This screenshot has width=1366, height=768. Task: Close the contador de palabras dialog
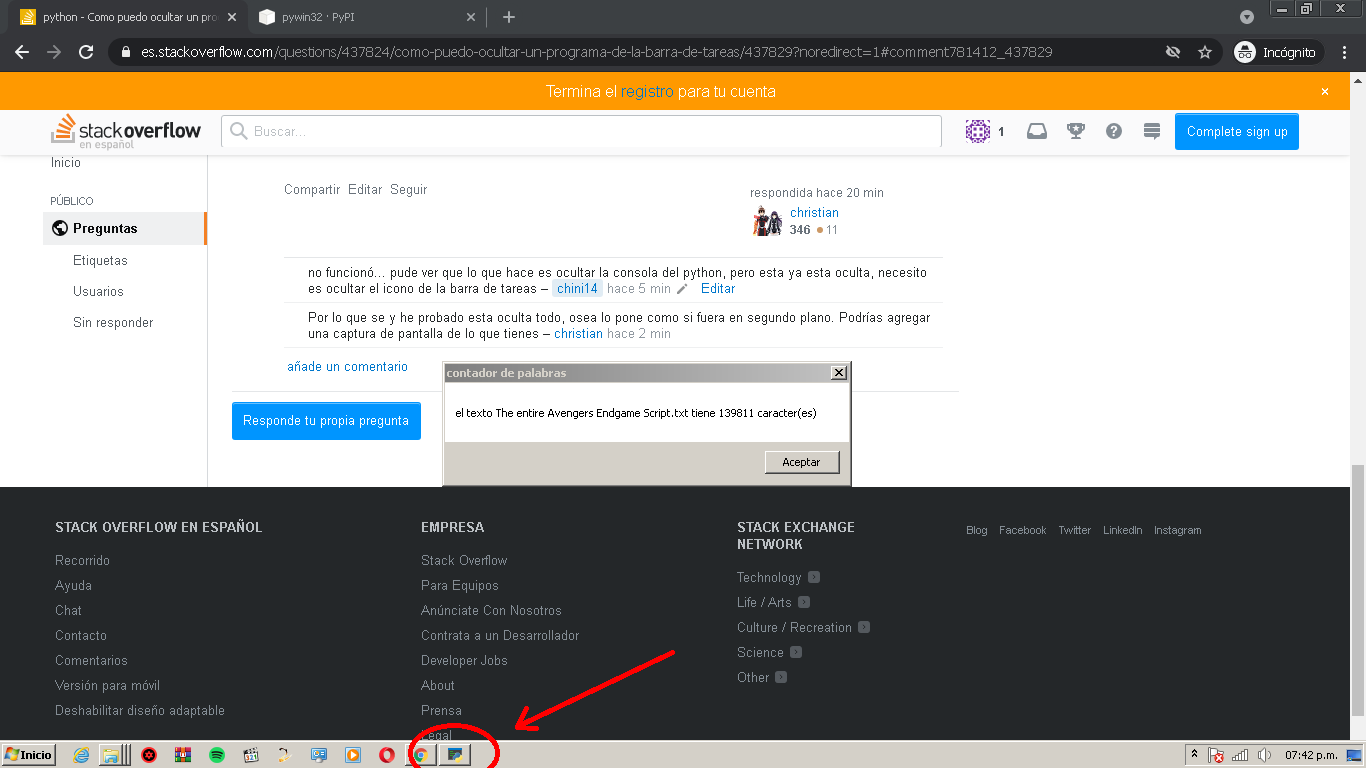838,373
